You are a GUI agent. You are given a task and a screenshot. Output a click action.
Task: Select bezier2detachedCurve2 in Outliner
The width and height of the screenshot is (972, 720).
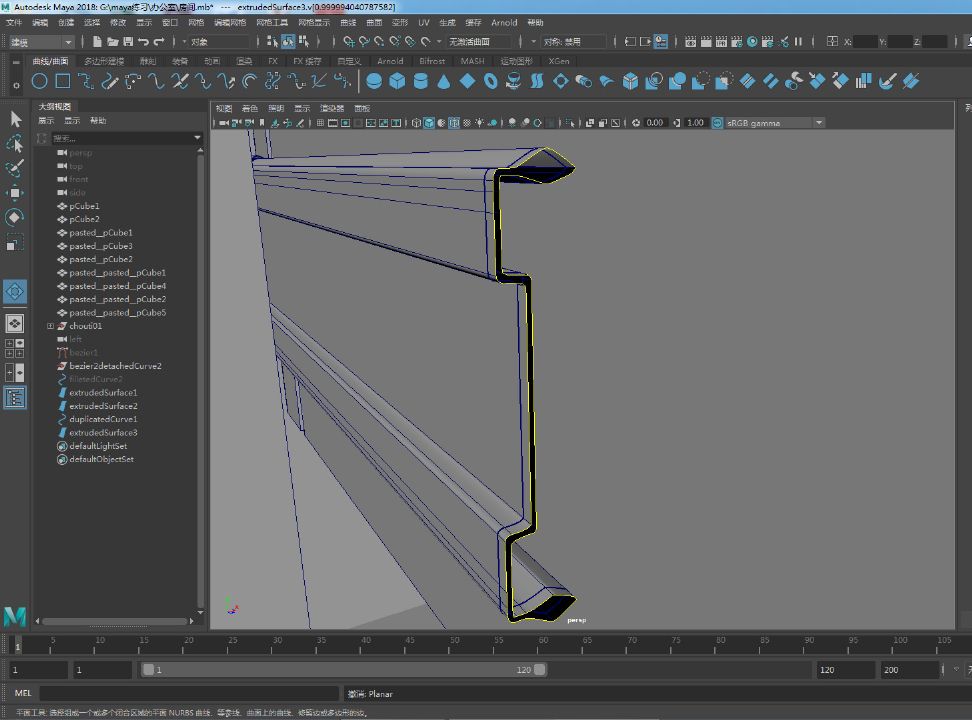pos(115,366)
